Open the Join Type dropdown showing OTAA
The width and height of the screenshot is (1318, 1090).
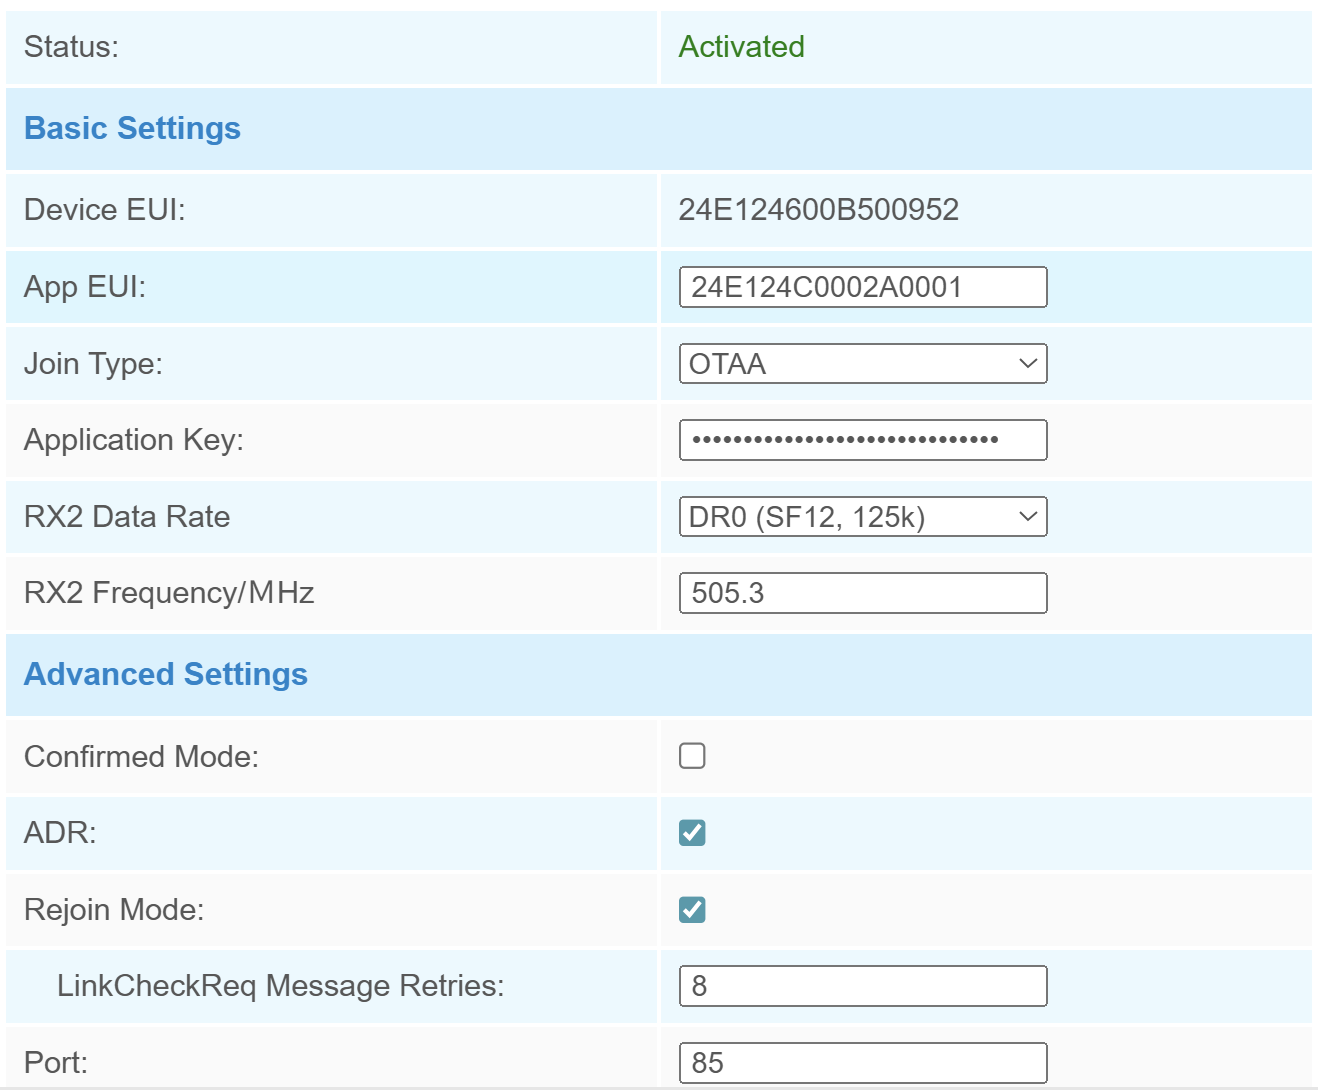click(862, 364)
